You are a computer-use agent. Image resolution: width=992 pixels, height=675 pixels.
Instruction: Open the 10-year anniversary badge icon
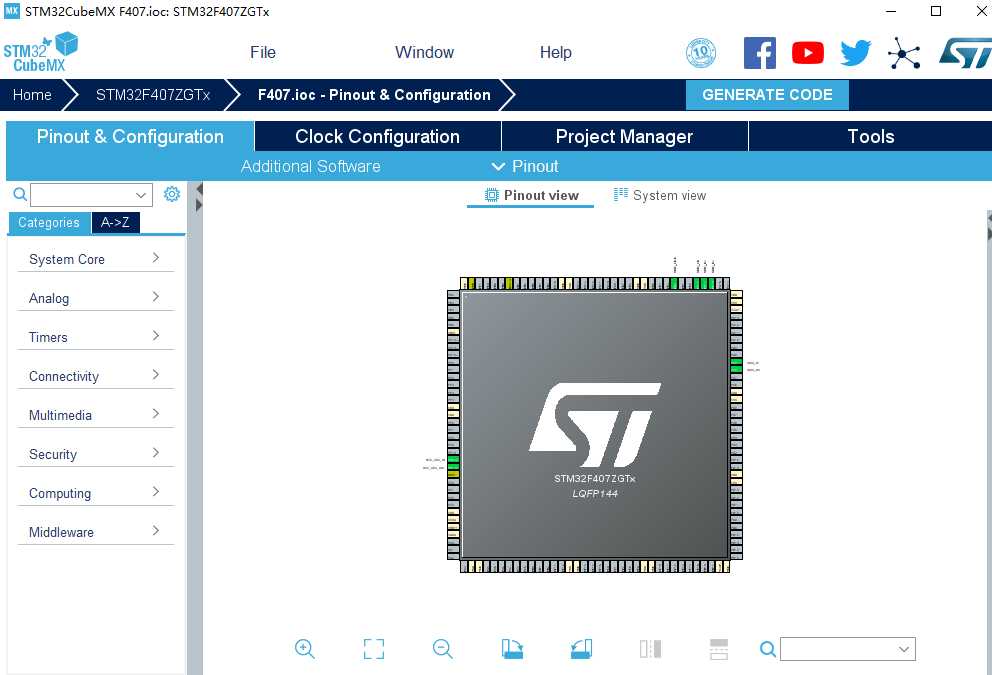coord(701,53)
